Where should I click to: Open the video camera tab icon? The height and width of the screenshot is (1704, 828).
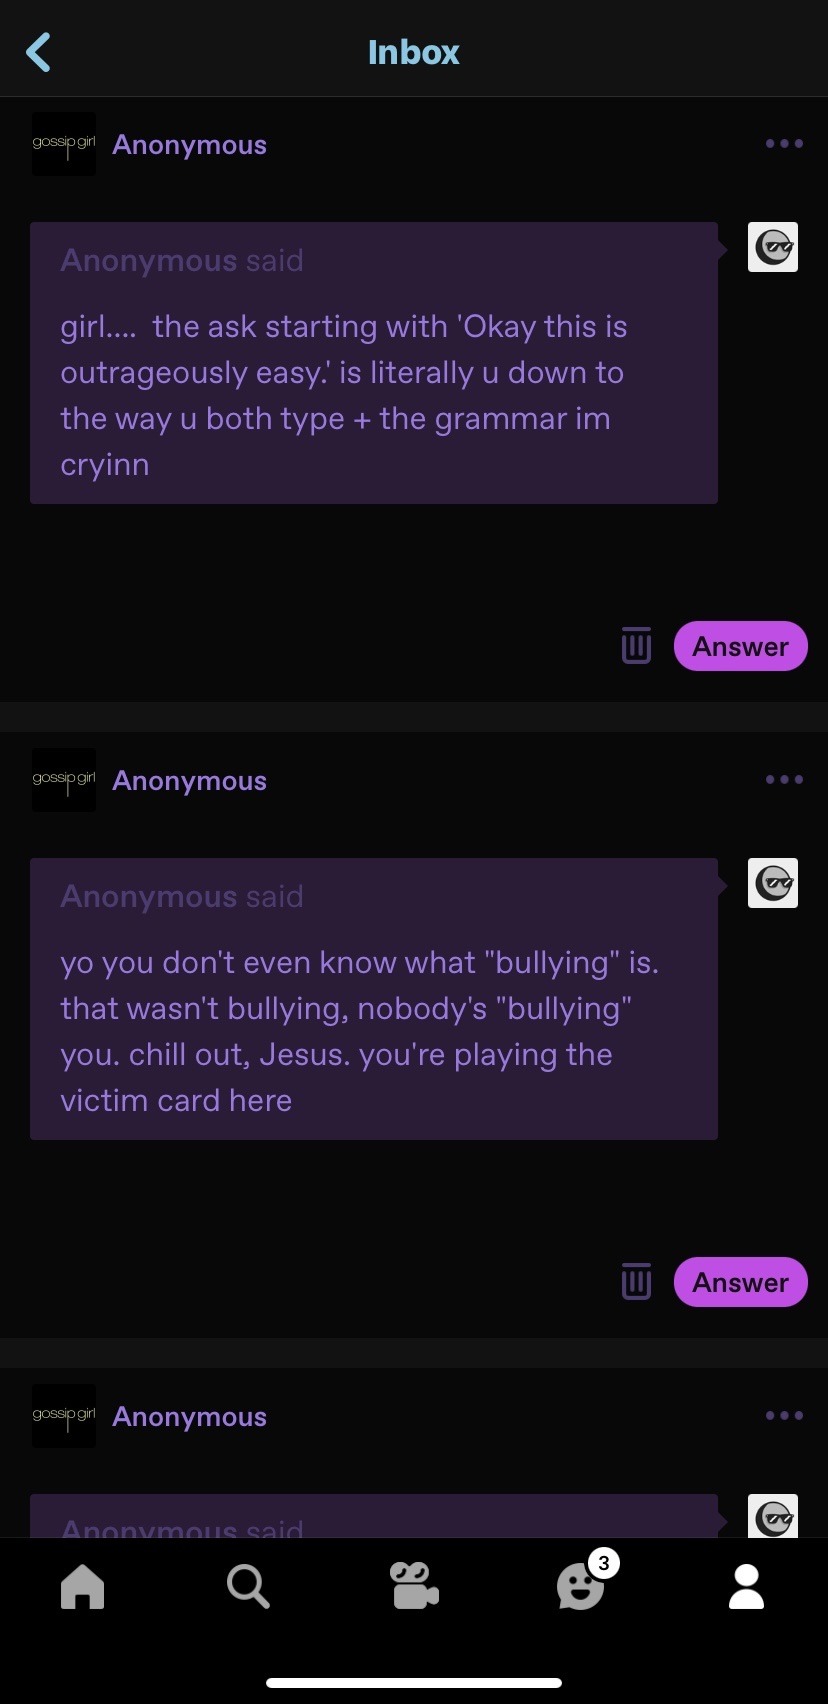point(414,1586)
